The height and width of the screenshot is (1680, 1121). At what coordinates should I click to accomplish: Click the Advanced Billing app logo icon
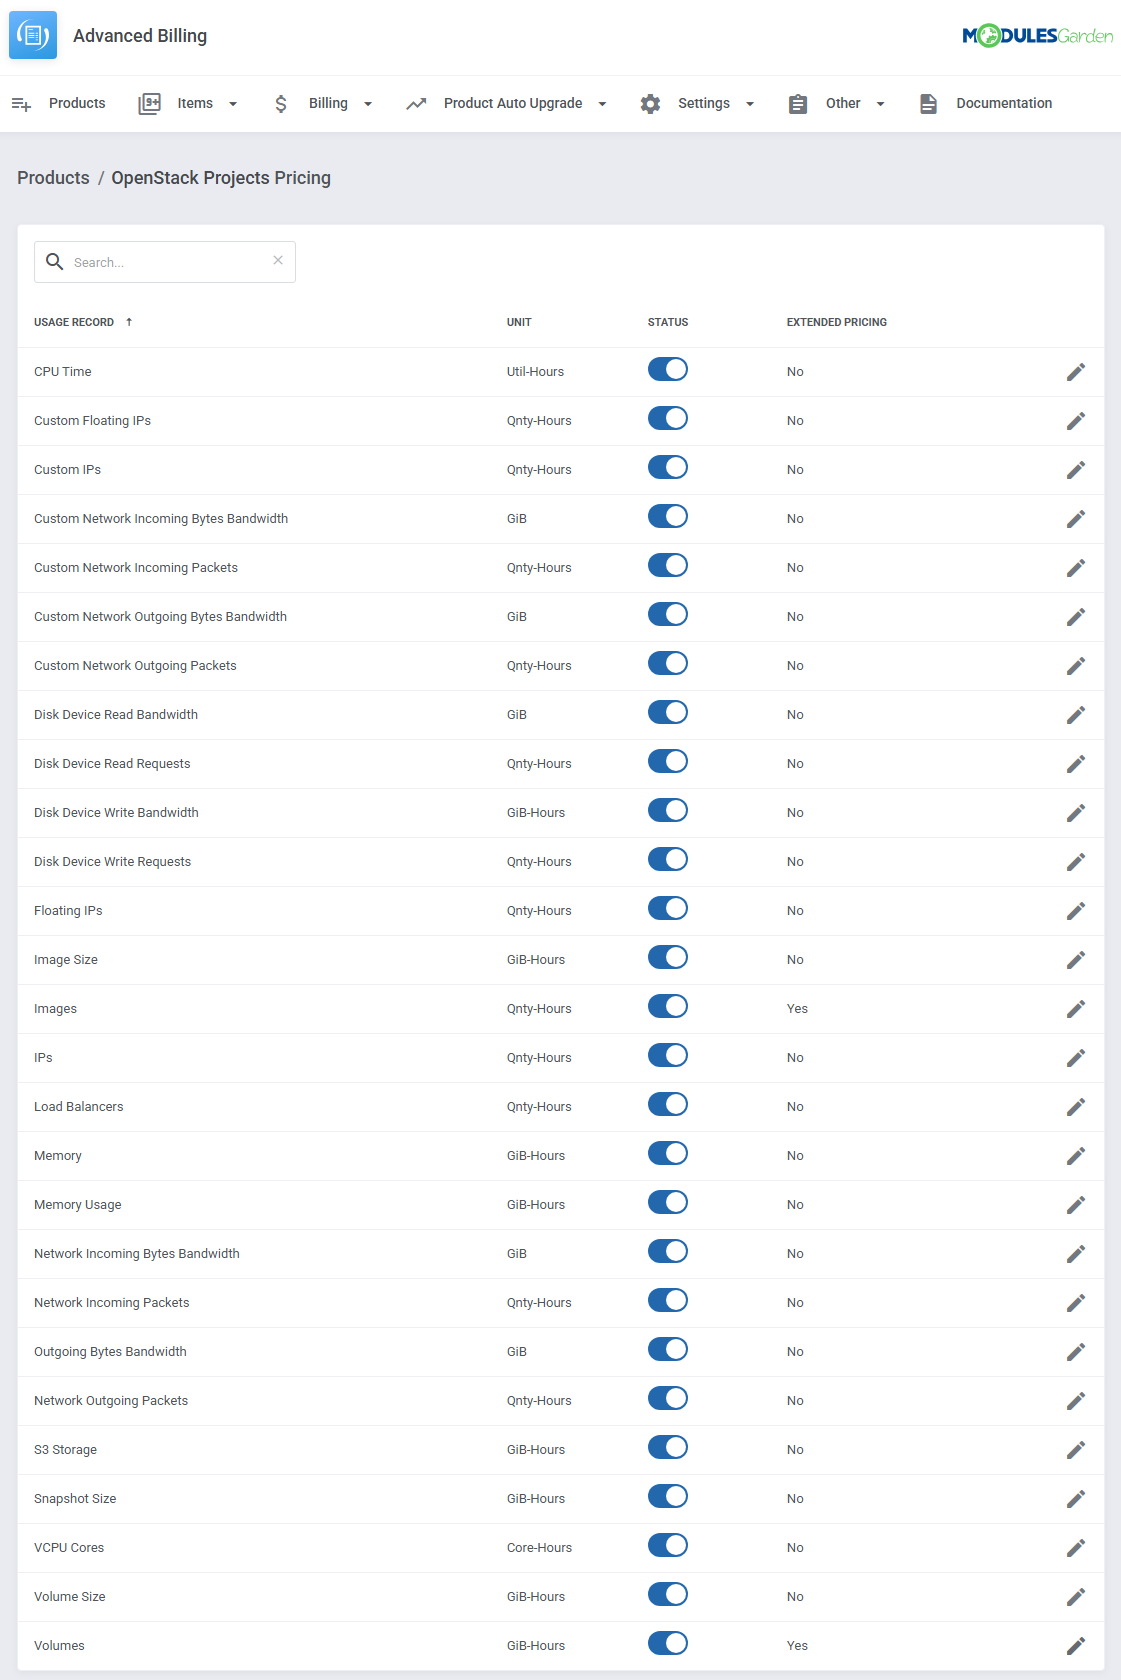pos(33,36)
